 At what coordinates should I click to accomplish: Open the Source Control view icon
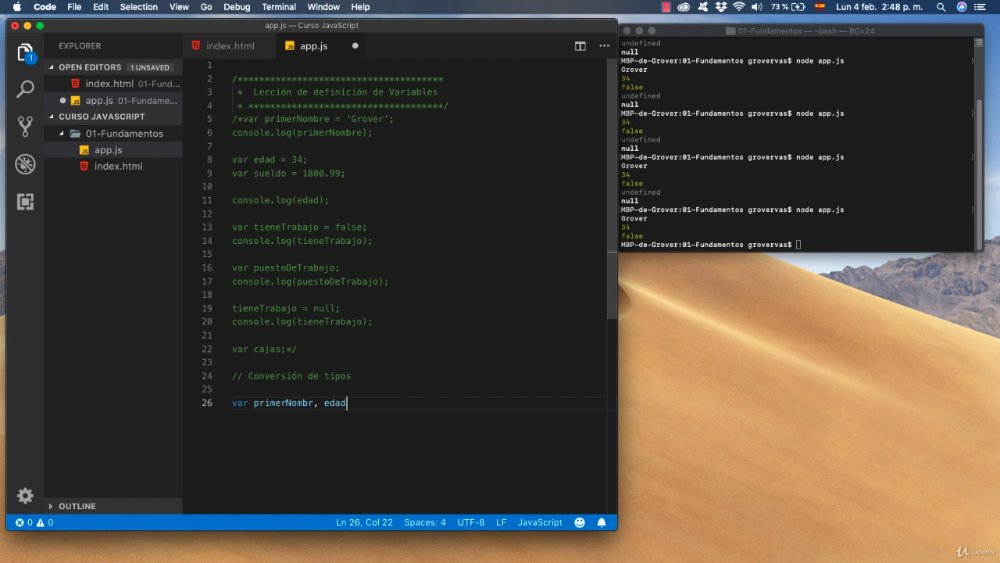(25, 126)
